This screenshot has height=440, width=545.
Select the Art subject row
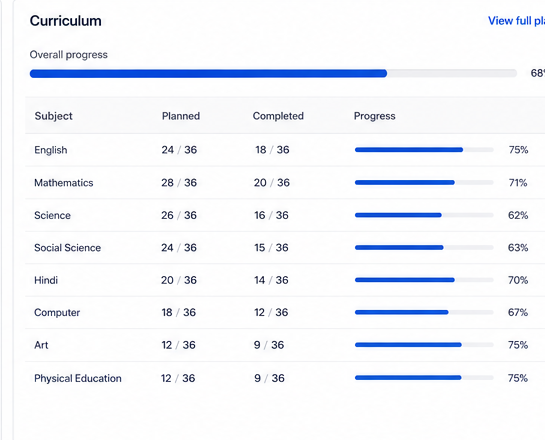[x=285, y=345]
